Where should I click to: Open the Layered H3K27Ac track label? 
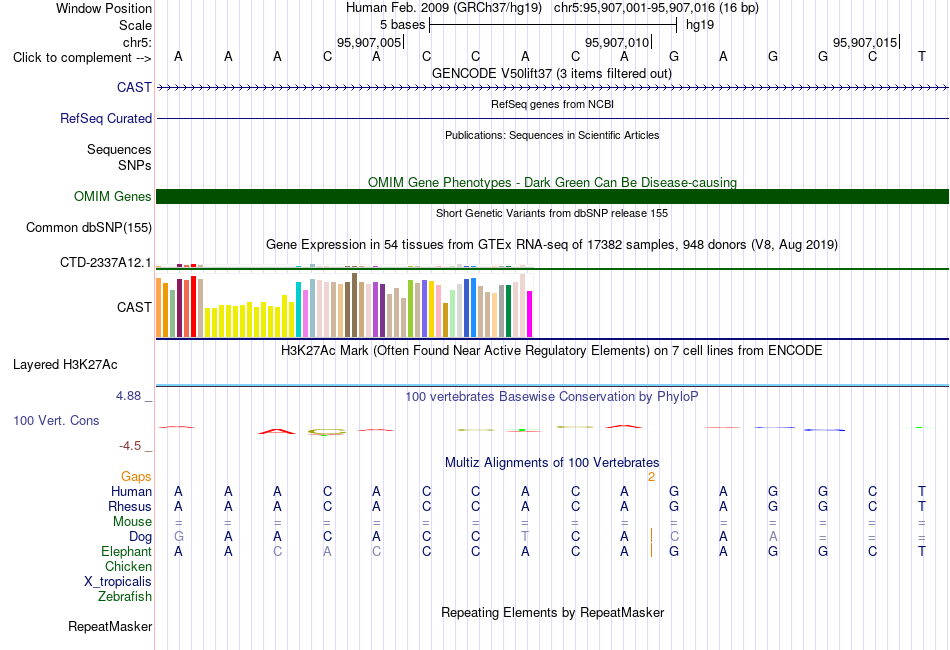[x=65, y=365]
